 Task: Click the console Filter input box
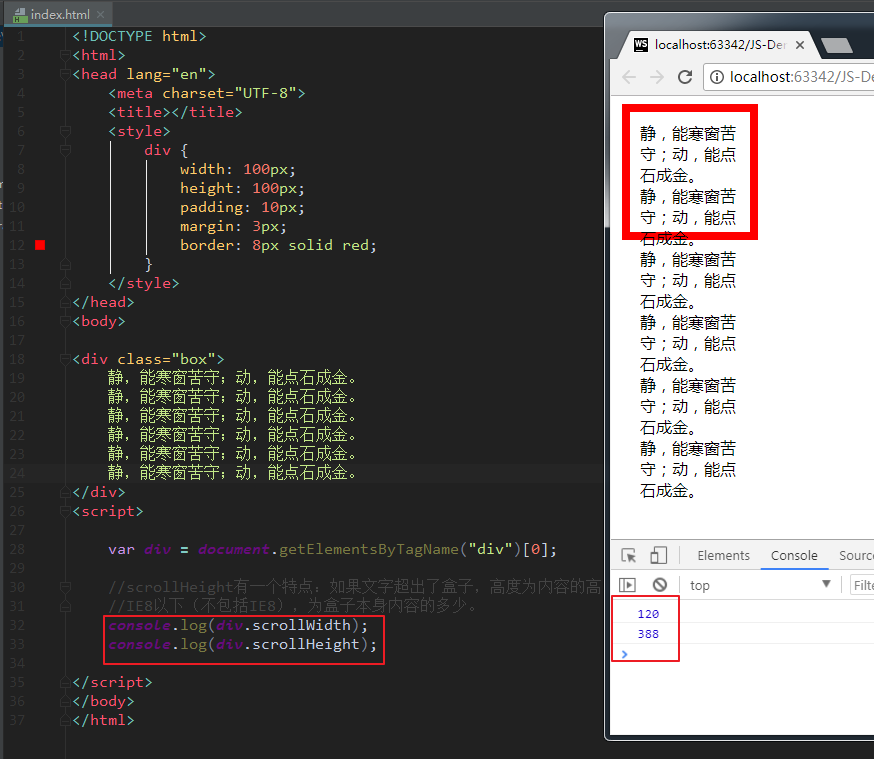(x=864, y=585)
